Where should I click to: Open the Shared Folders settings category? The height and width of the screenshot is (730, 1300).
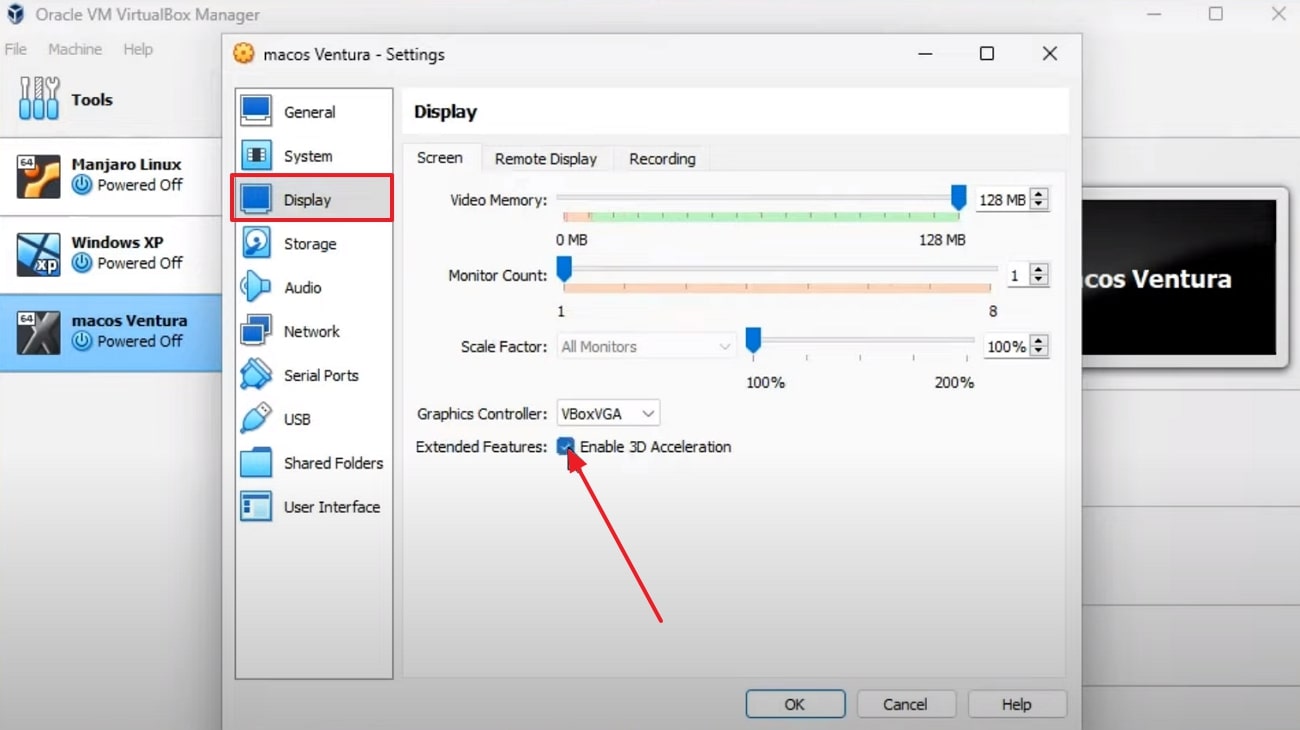point(313,463)
